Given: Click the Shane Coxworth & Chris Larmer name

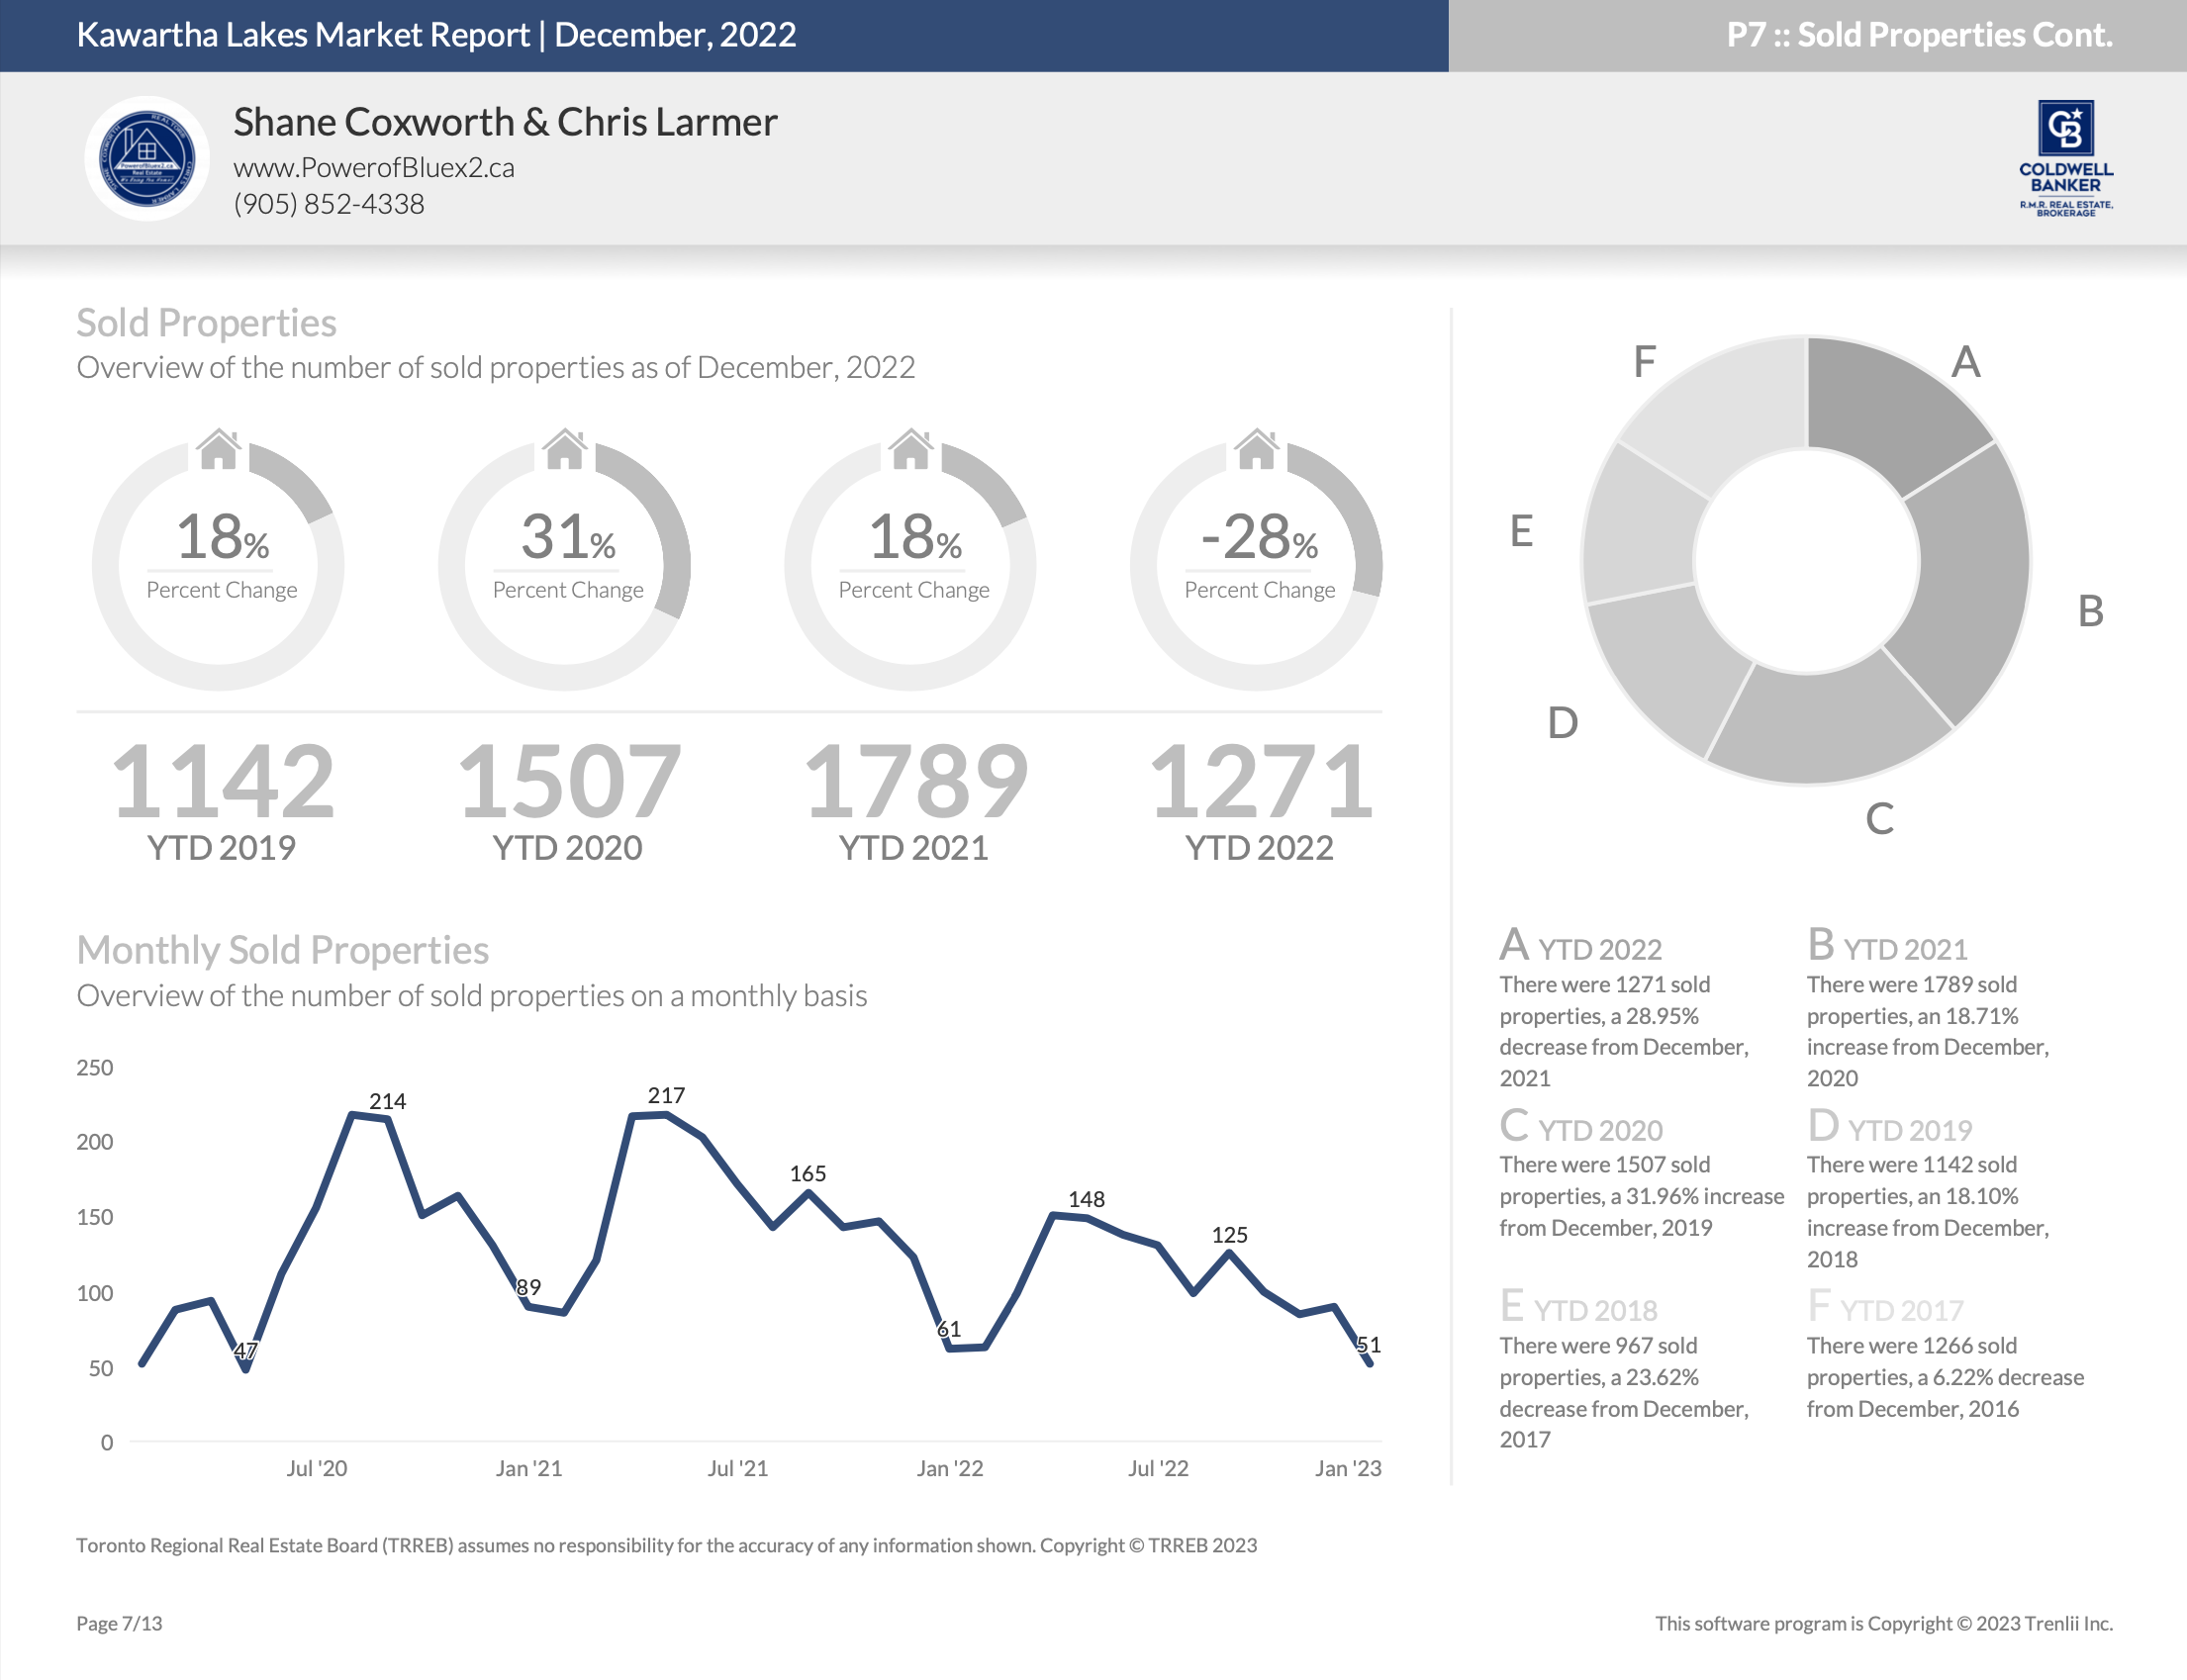Looking at the screenshot, I should point(505,122).
